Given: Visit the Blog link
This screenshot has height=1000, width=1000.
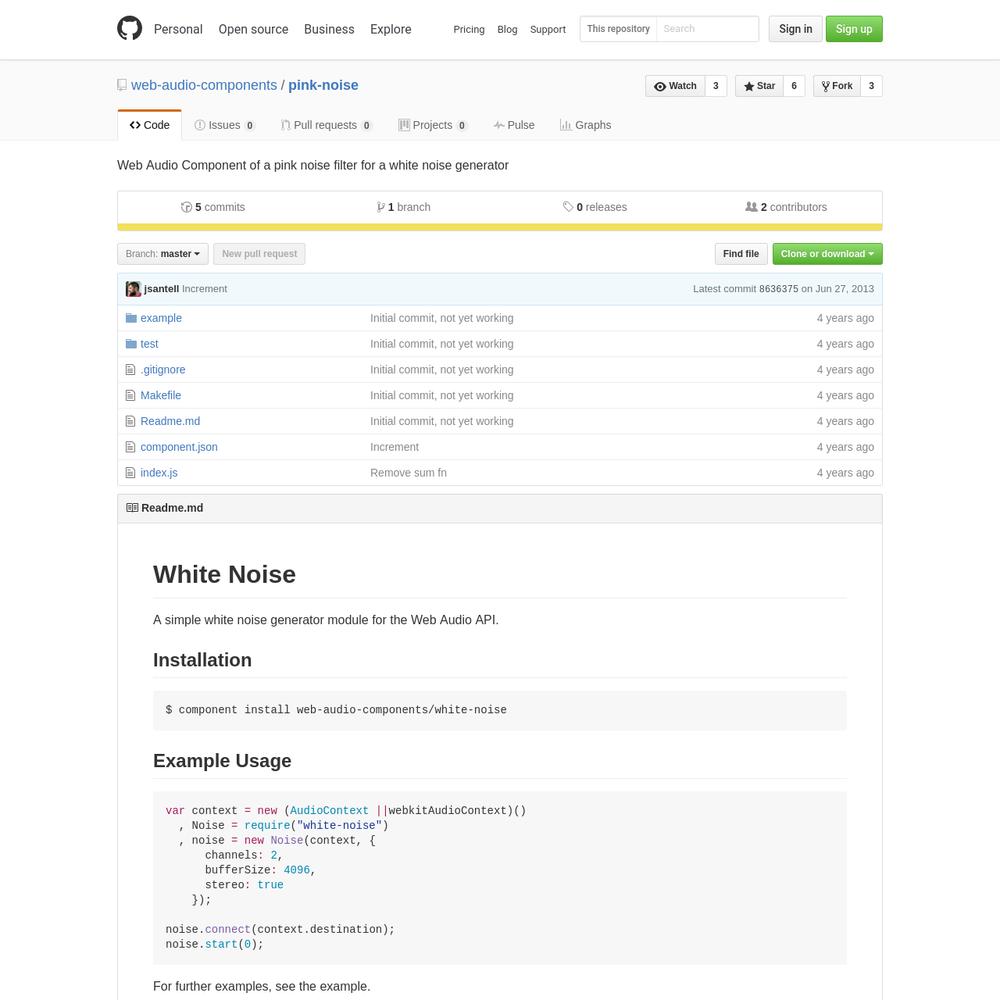Looking at the screenshot, I should (507, 29).
